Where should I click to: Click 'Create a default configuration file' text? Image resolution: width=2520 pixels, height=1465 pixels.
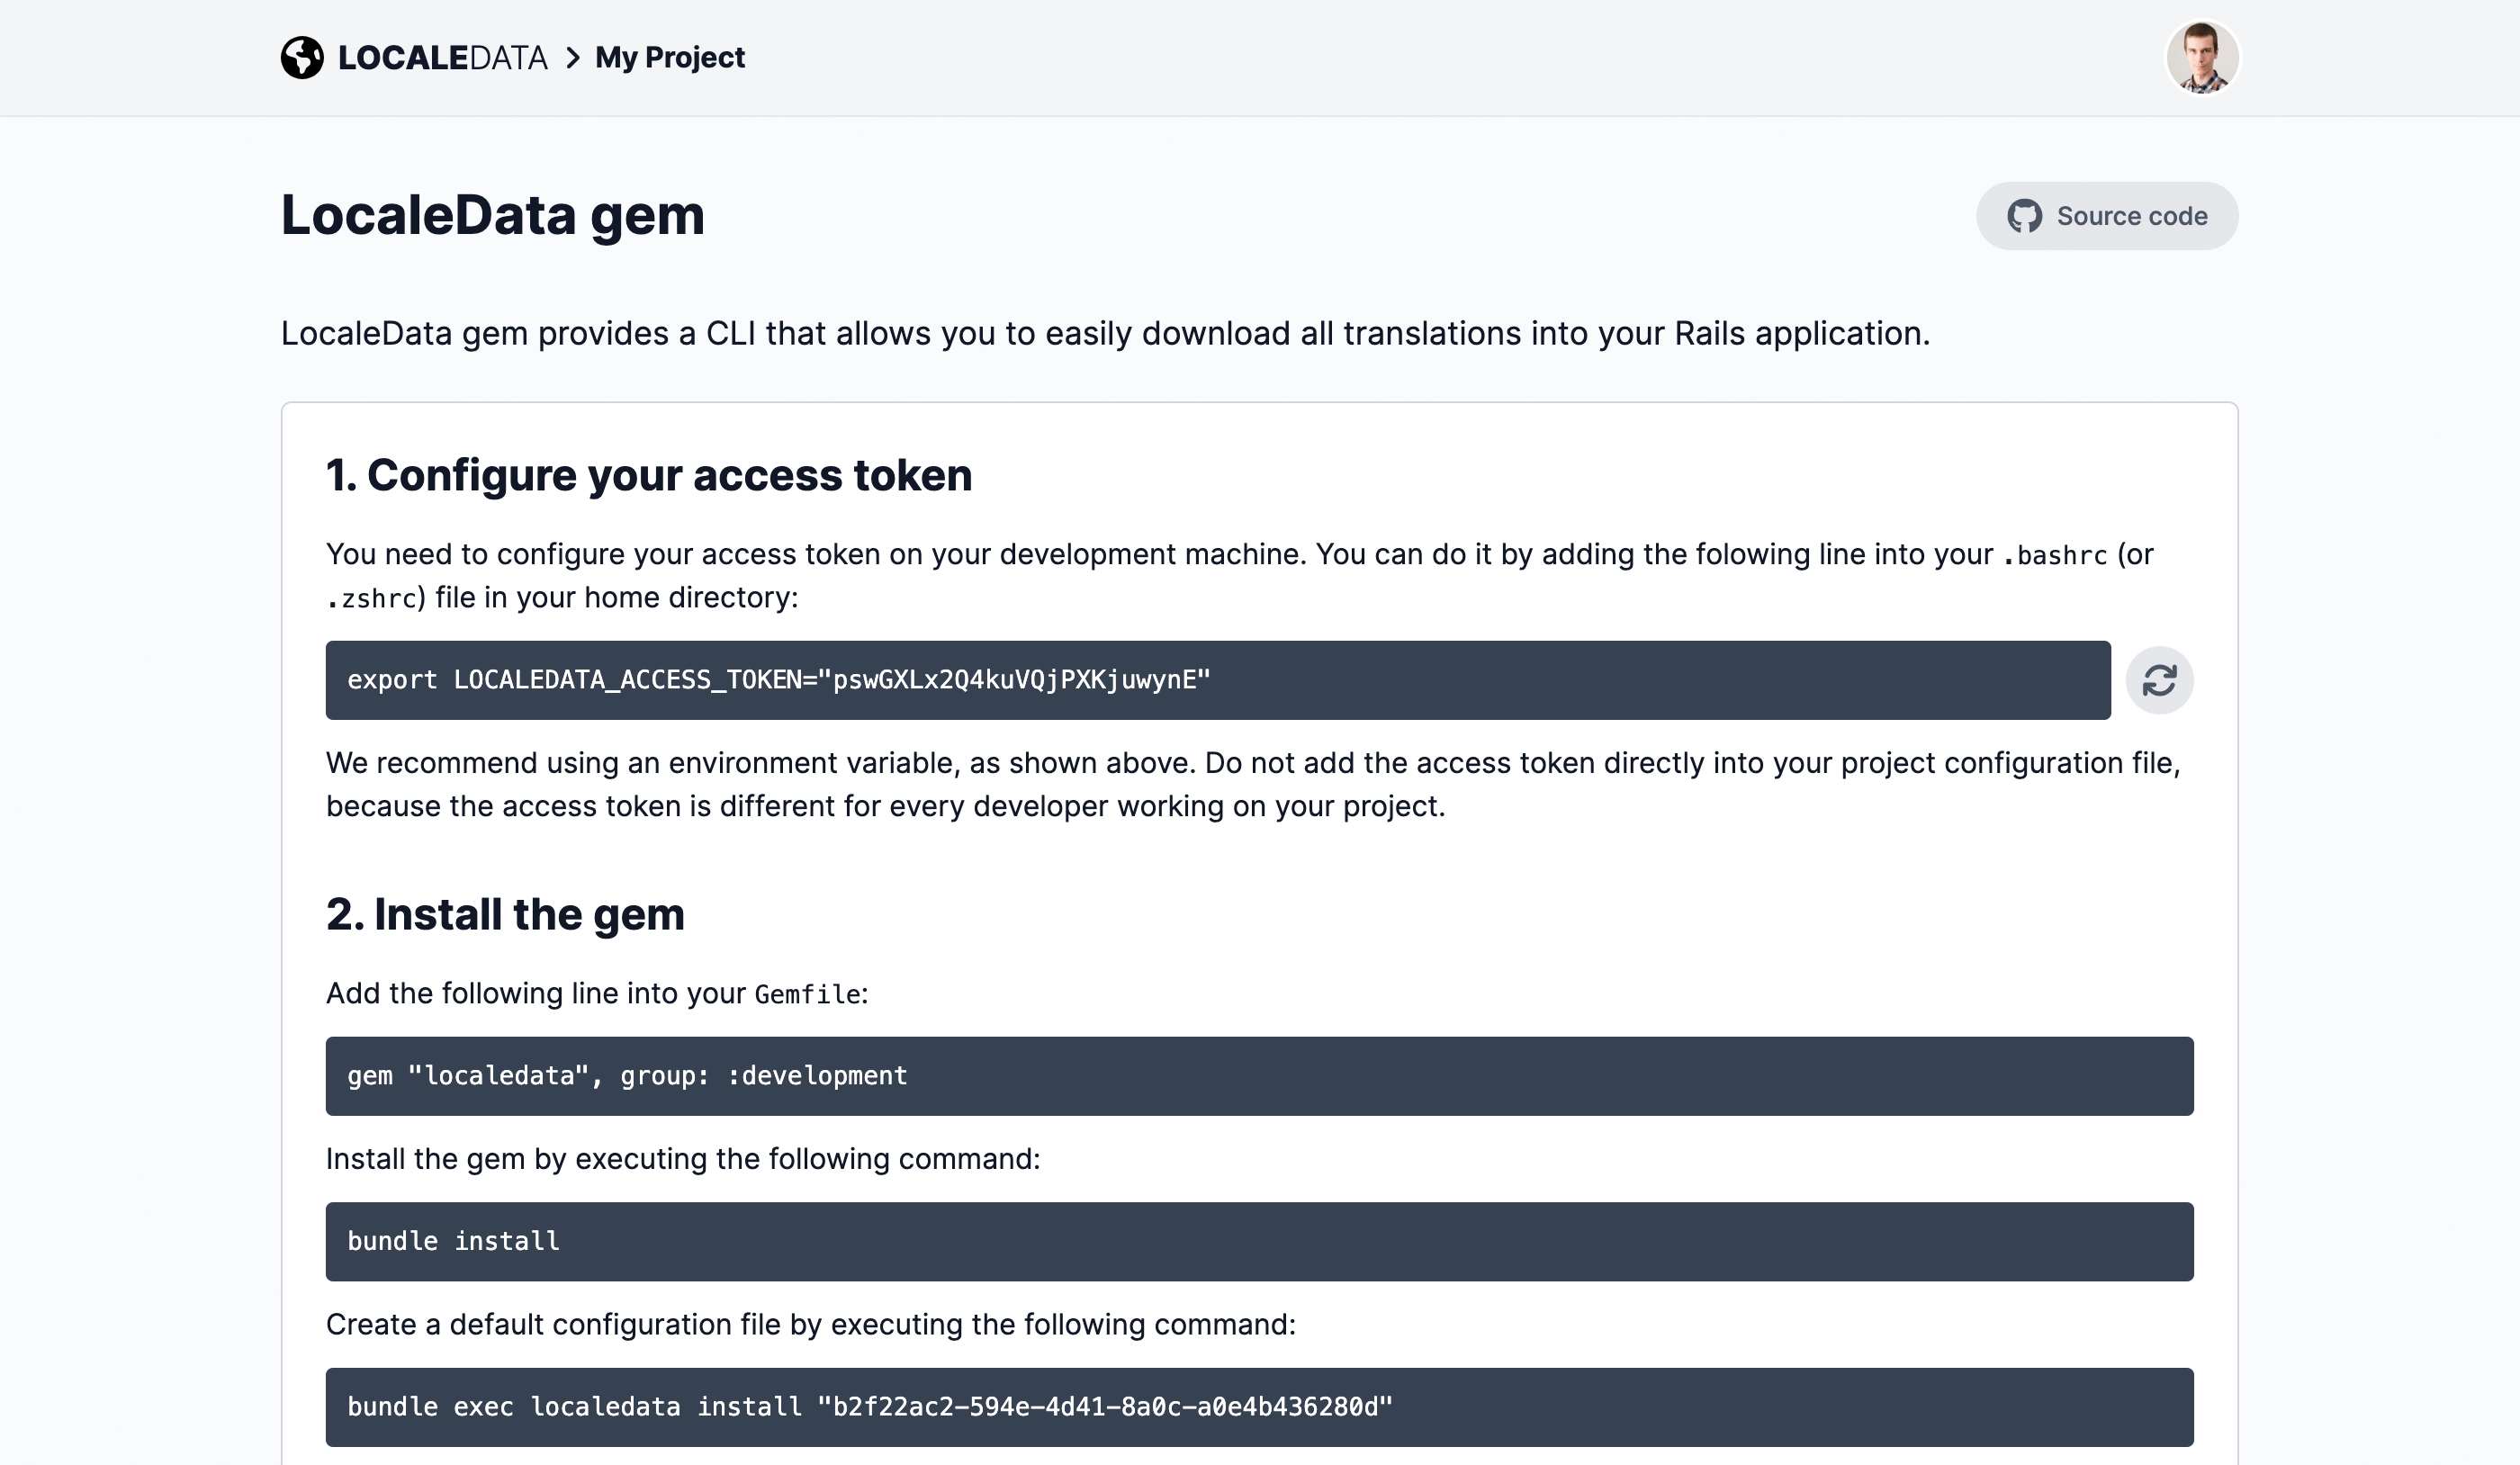point(811,1324)
